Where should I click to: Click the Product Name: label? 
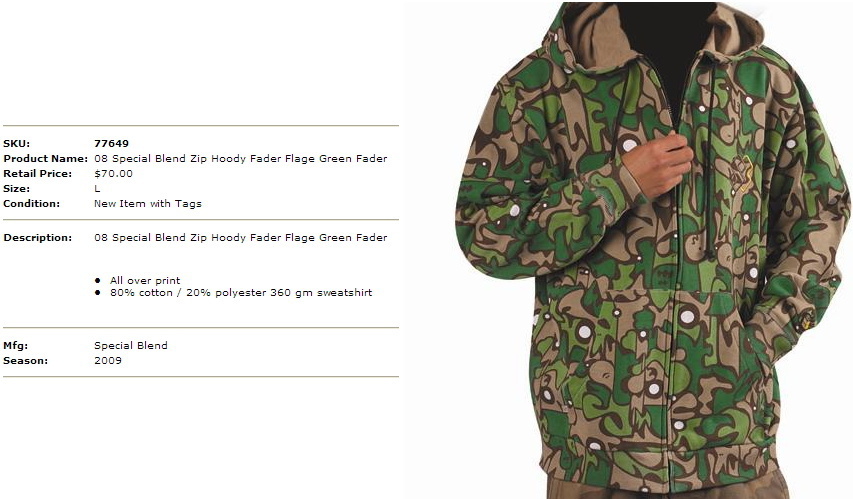tap(45, 159)
